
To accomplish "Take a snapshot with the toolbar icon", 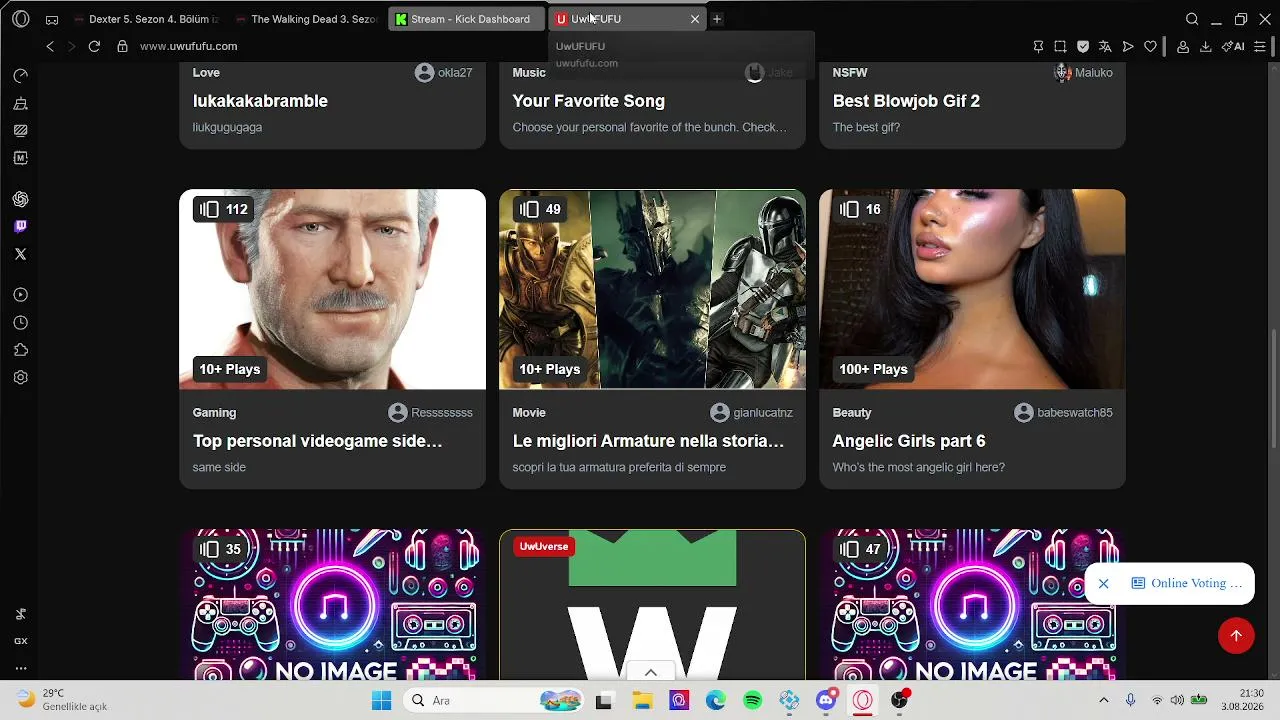I will [1060, 46].
